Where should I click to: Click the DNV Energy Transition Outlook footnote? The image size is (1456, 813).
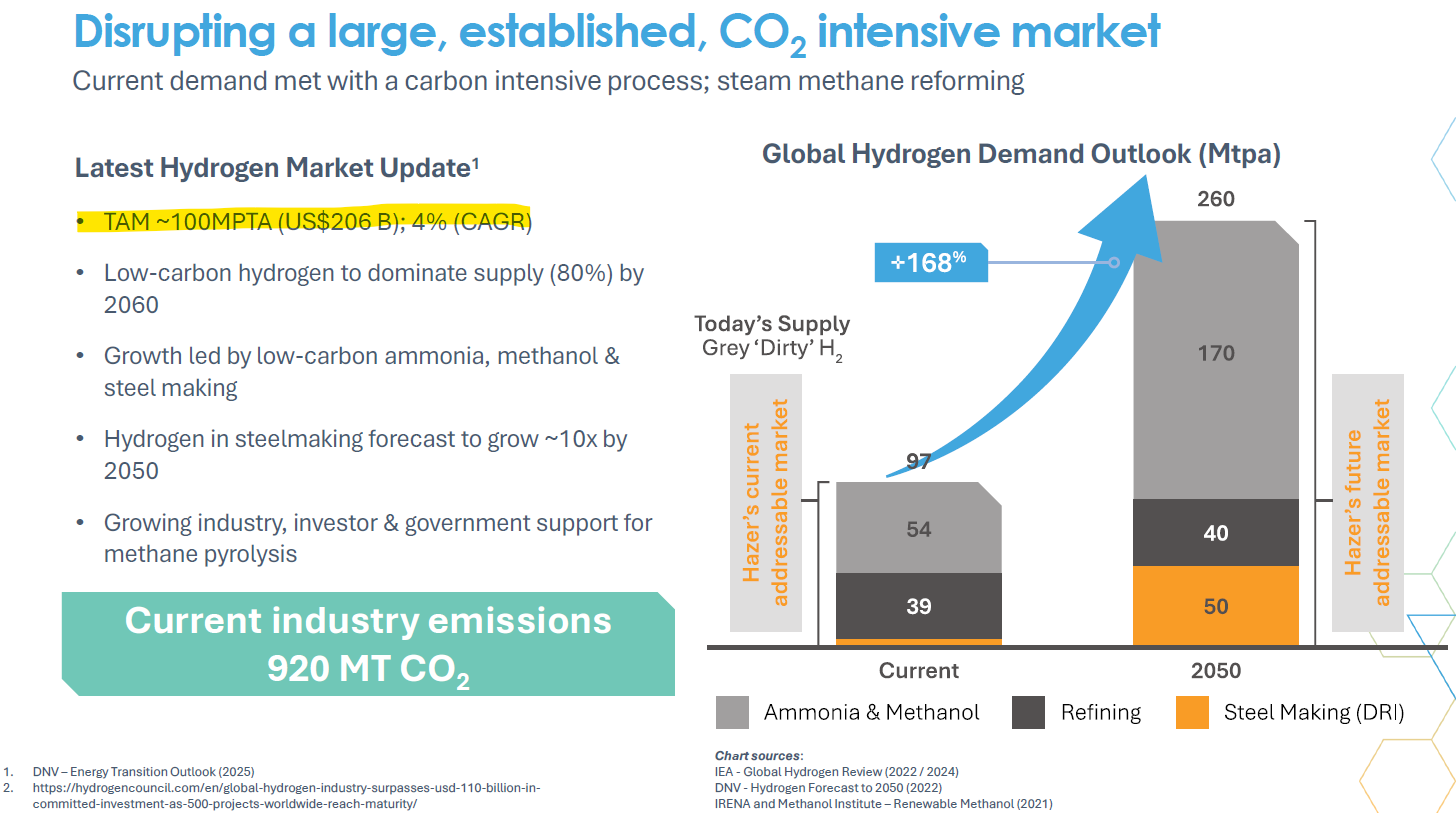click(143, 772)
